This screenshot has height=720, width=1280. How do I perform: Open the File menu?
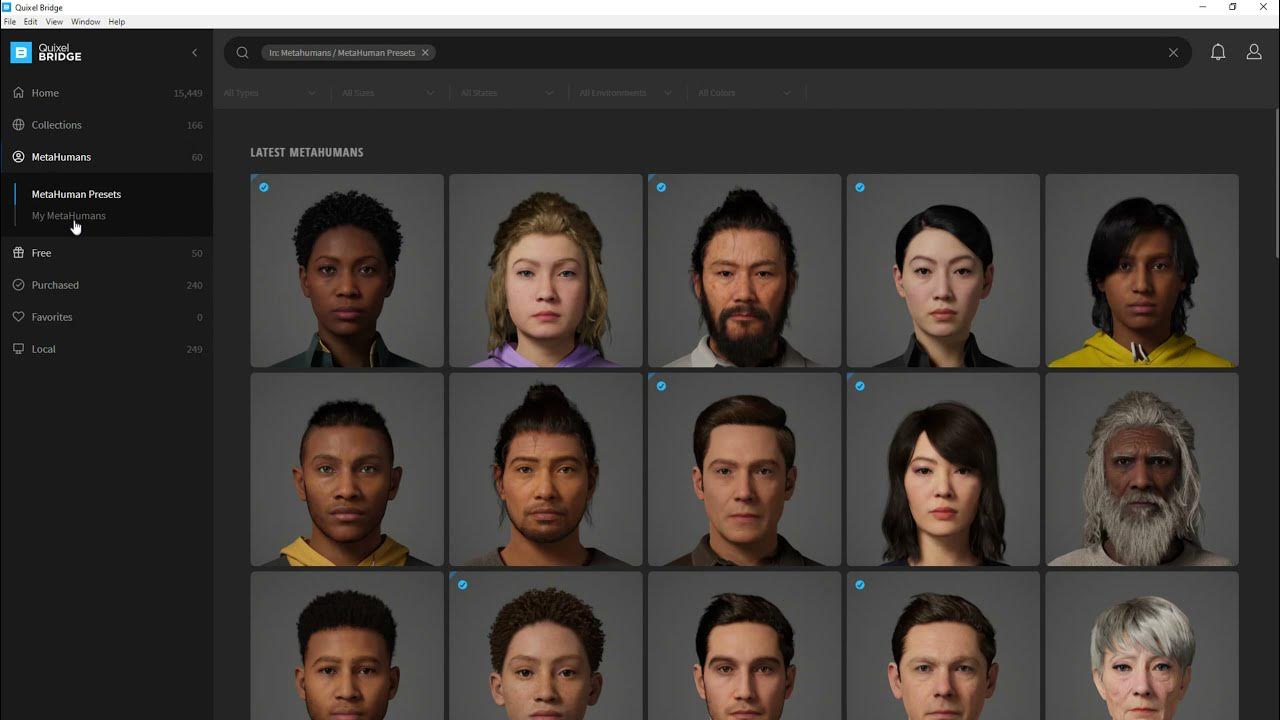coord(10,22)
